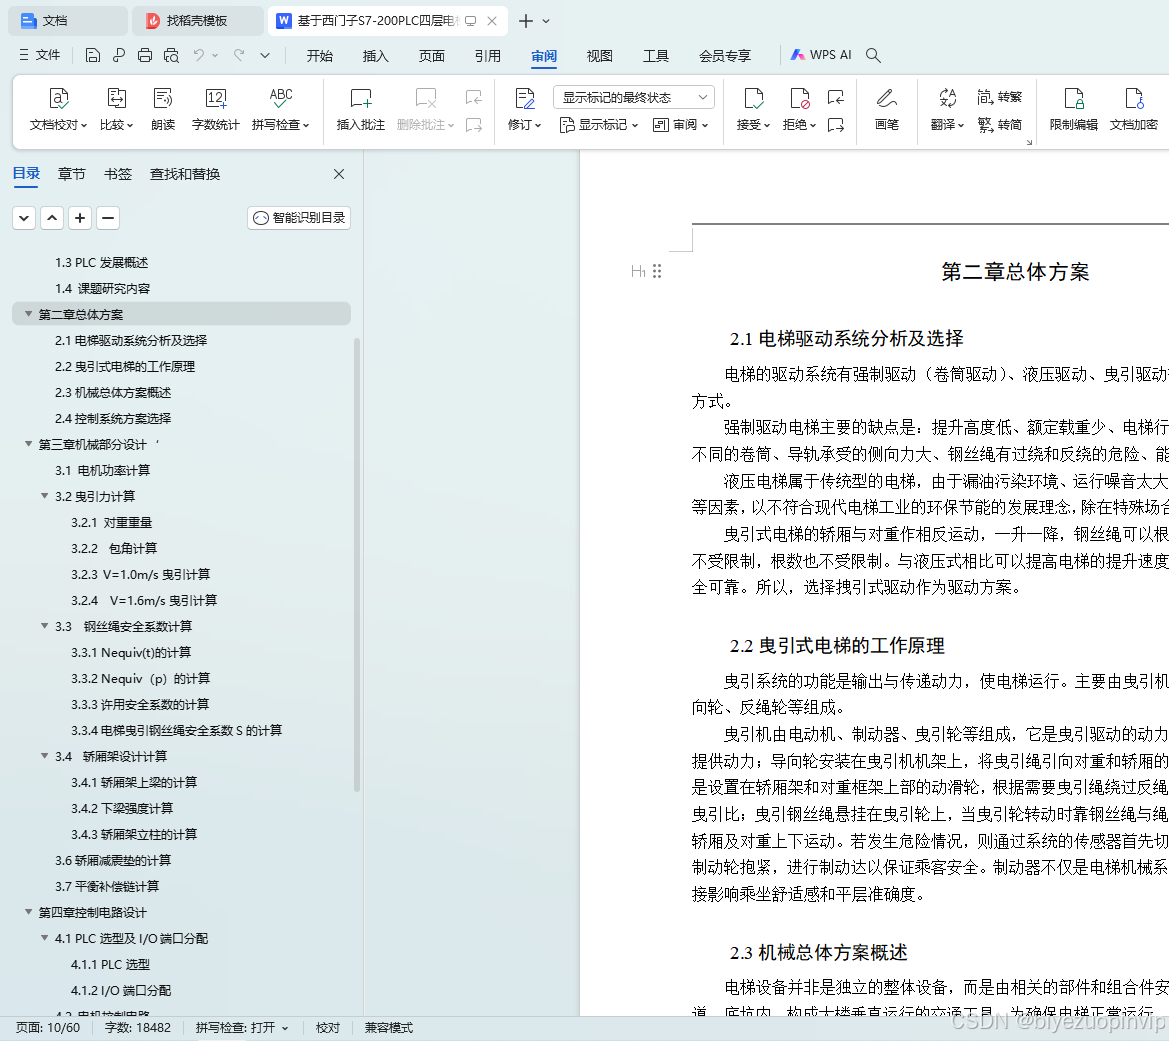Click the print icon in quick toolbar
This screenshot has width=1169, height=1041.
pos(145,55)
